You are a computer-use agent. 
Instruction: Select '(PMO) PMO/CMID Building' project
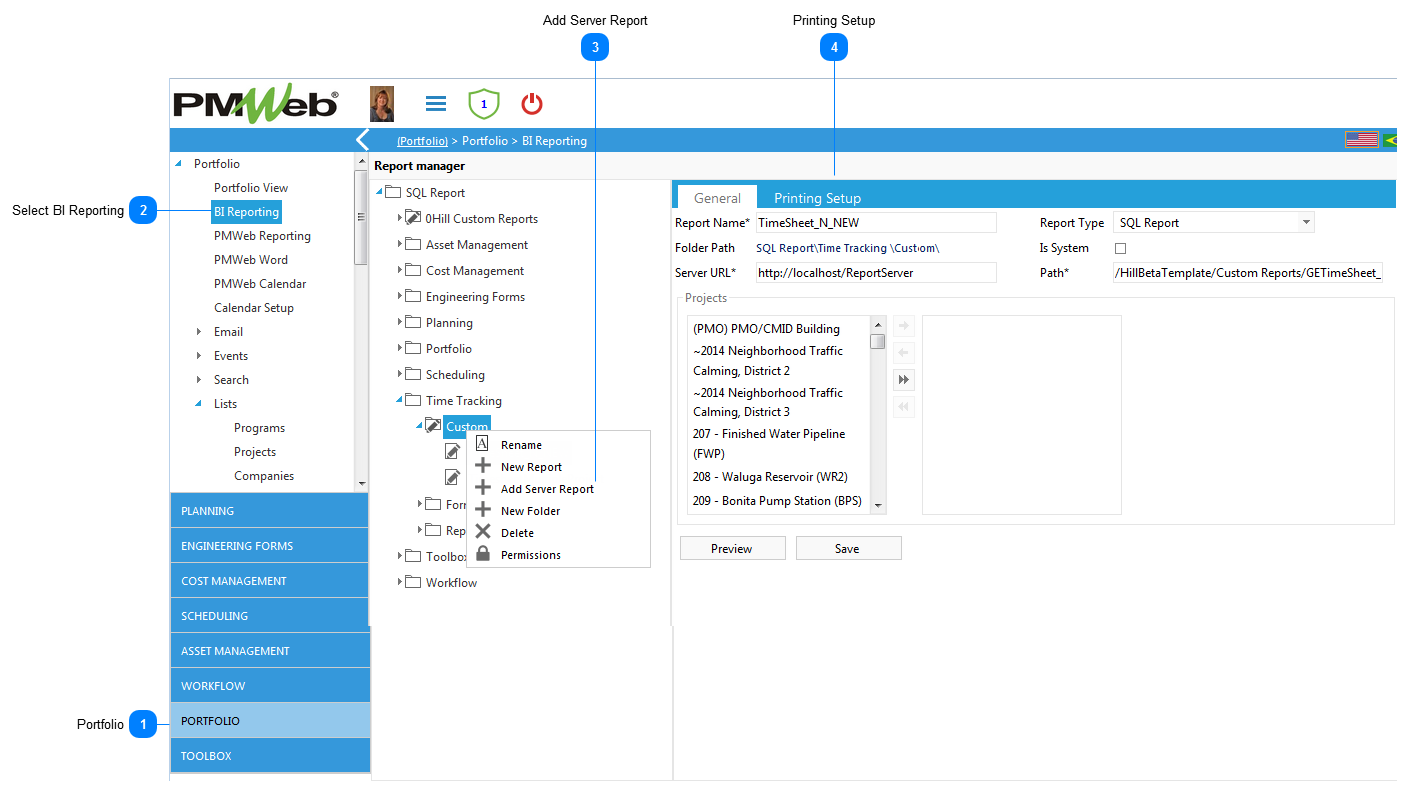coord(766,328)
